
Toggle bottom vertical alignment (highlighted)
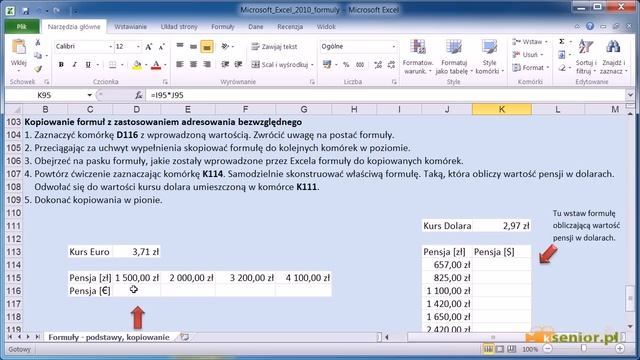pos(207,47)
